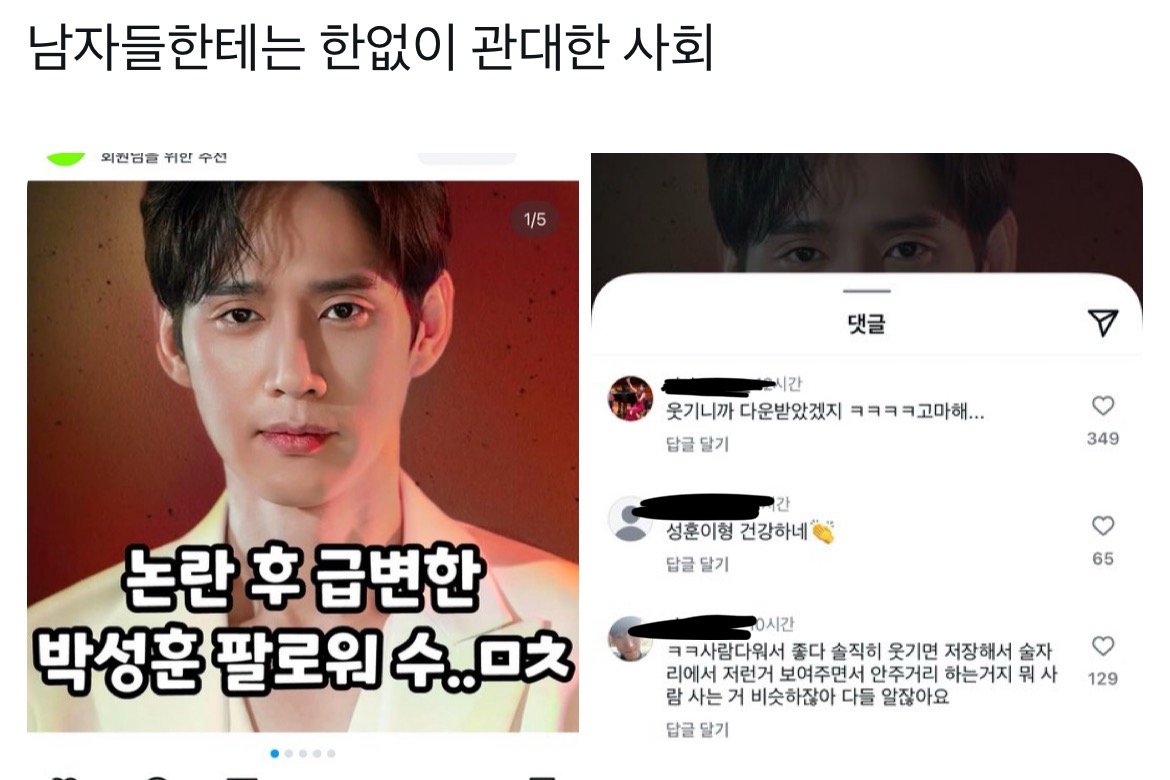1170x780 pixels.
Task: Like the comment with 349 likes
Action: pyautogui.click(x=1103, y=405)
